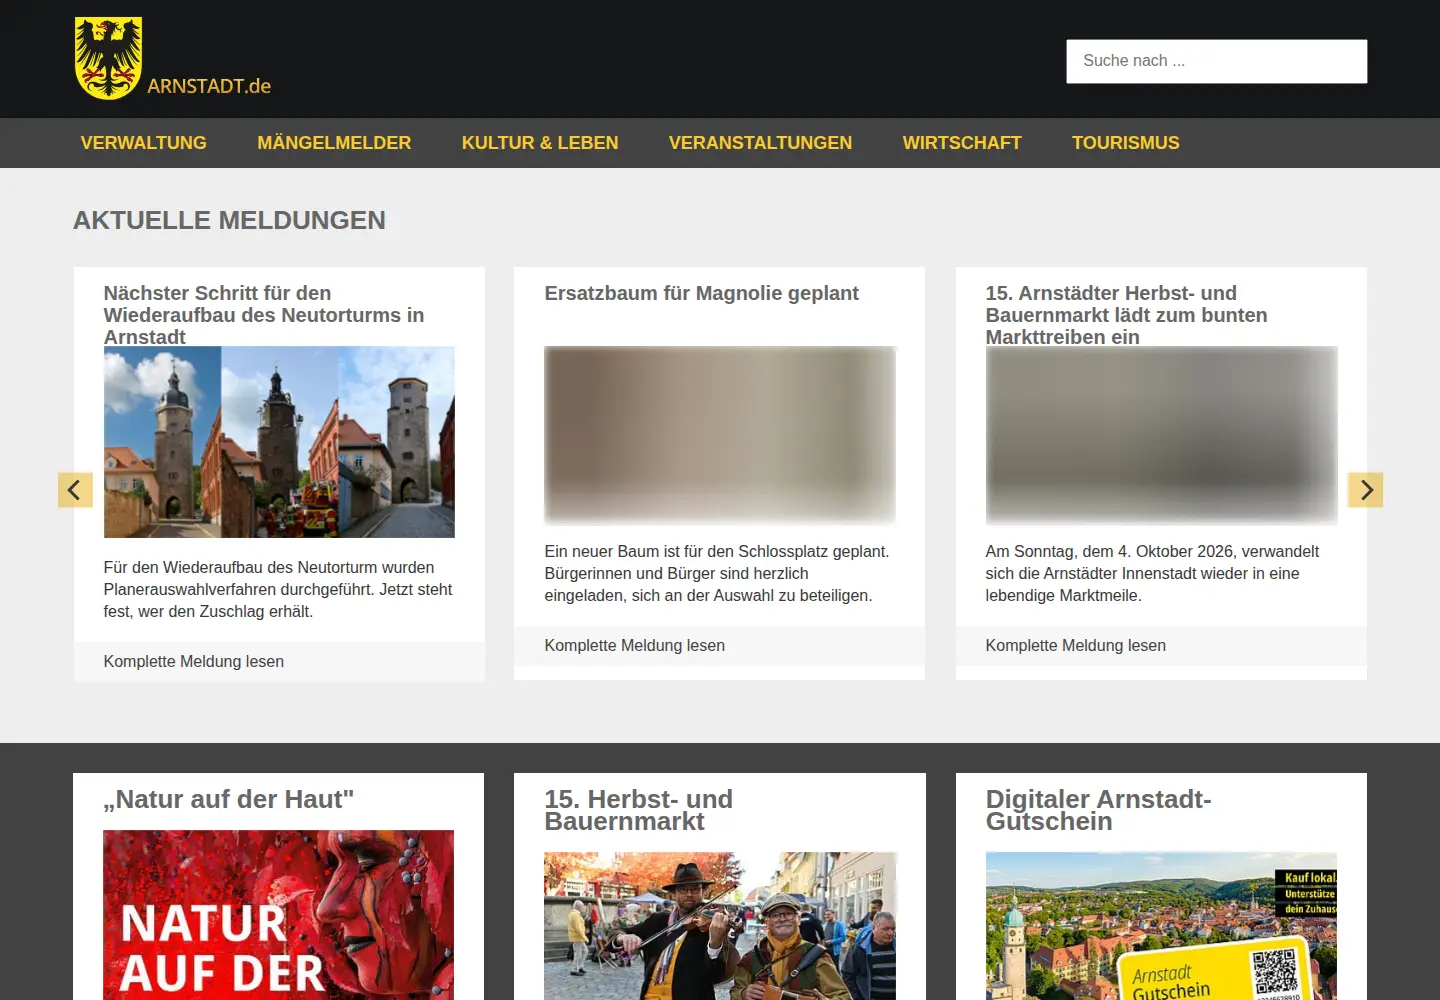Click the 'AKTUELLE MELDUNGEN' heading
The image size is (1440, 1000).
[229, 220]
